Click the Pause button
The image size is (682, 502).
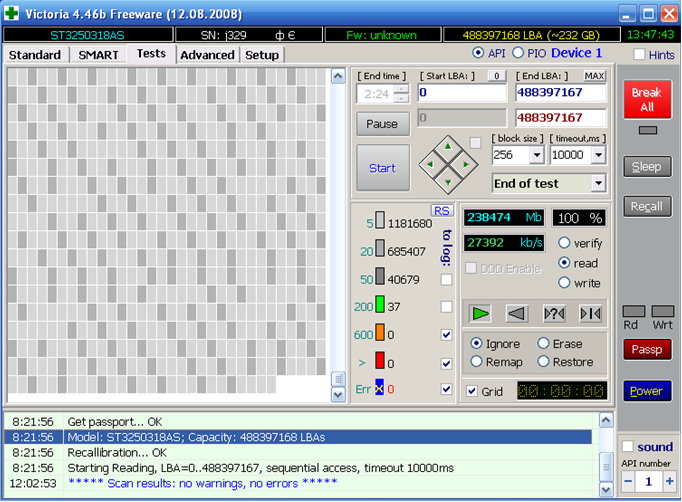(383, 124)
